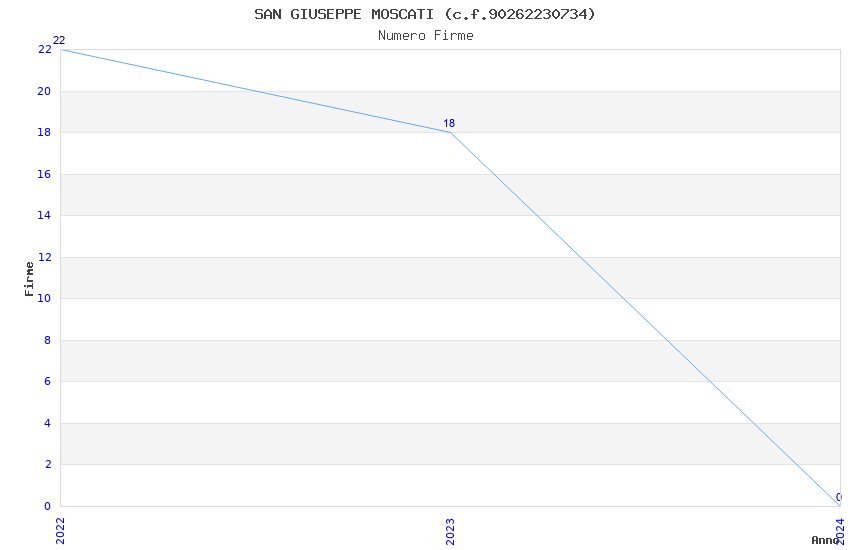Click y-axis tick label 2
This screenshot has height=550, width=850.
tap(48, 464)
